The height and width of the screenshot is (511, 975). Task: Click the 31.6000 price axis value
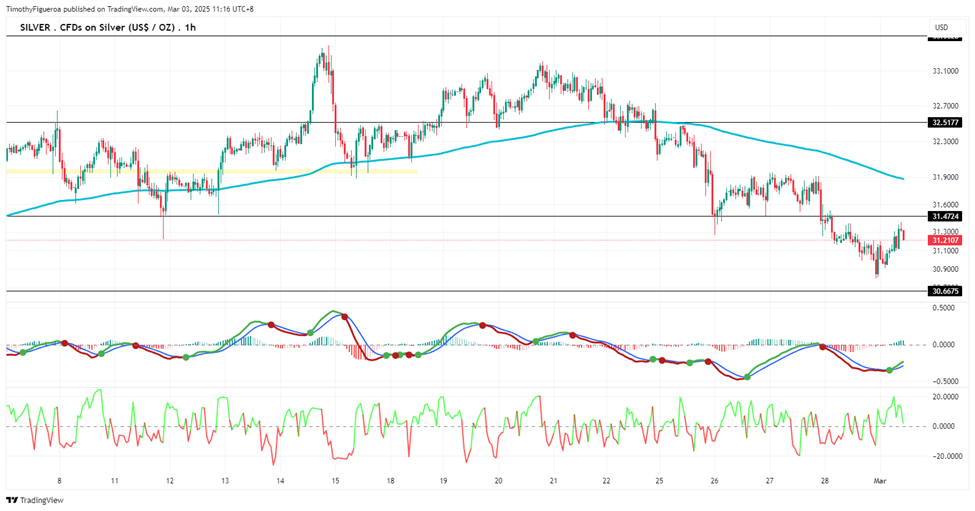point(945,205)
